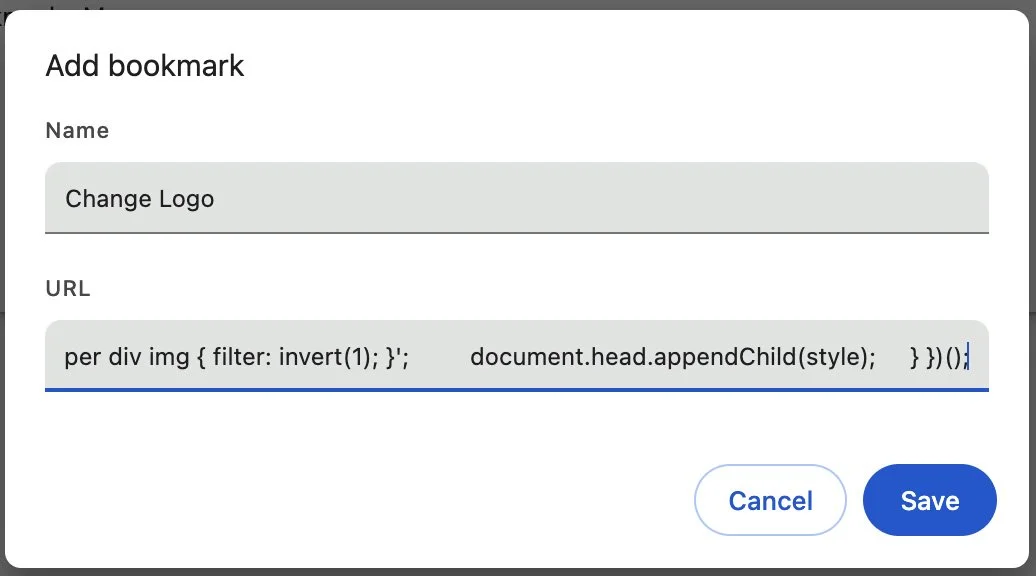Click the dimmed backdrop above the dialog
The height and width of the screenshot is (576, 1036).
(518, 4)
